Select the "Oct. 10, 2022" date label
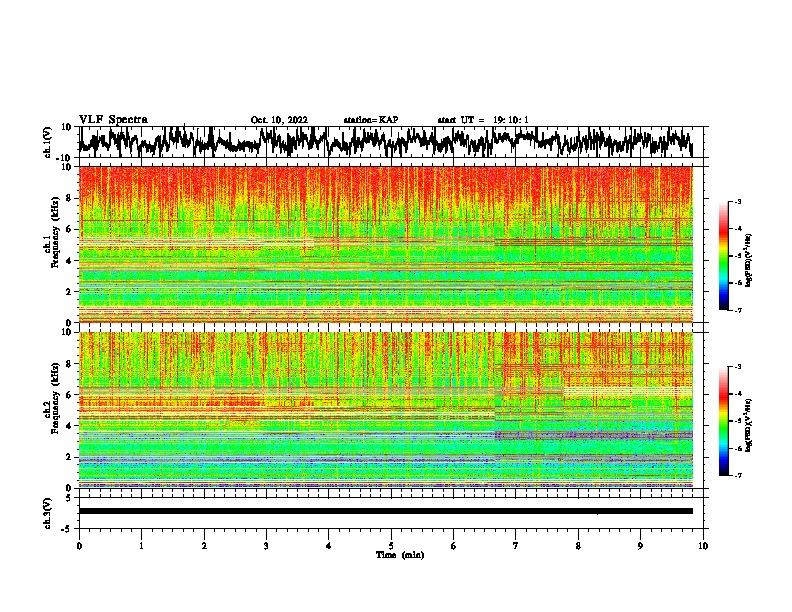Viewport: 792px width, 612px height. tap(279, 120)
